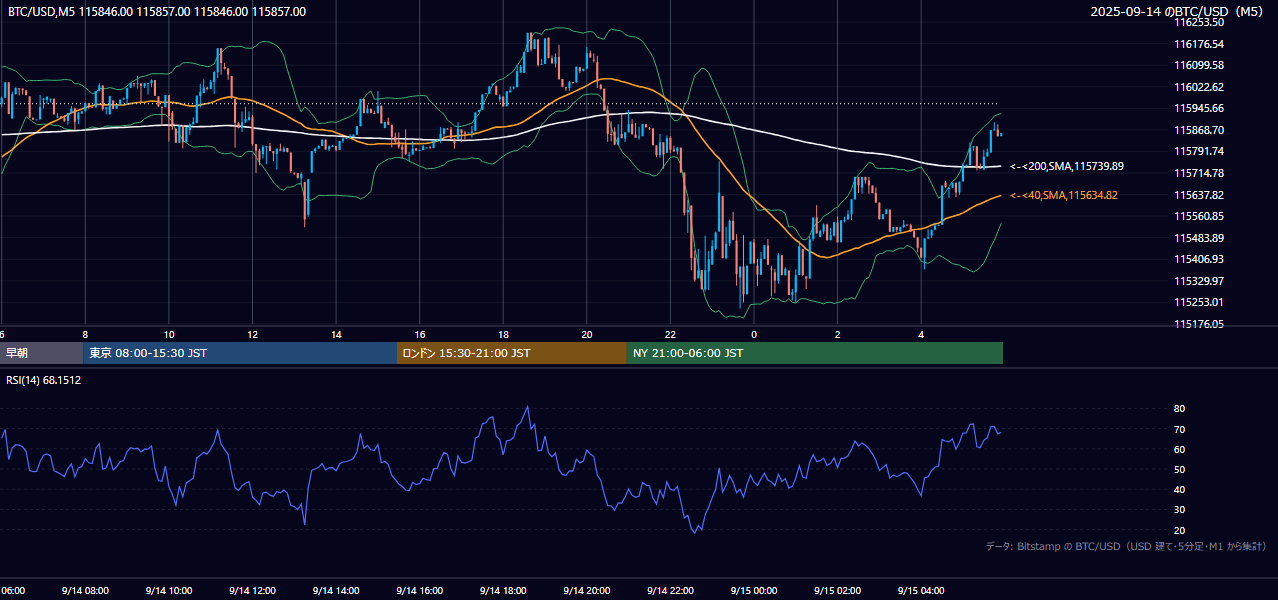Click price axis label 115329.97
The width and height of the screenshot is (1278, 600).
[1199, 281]
